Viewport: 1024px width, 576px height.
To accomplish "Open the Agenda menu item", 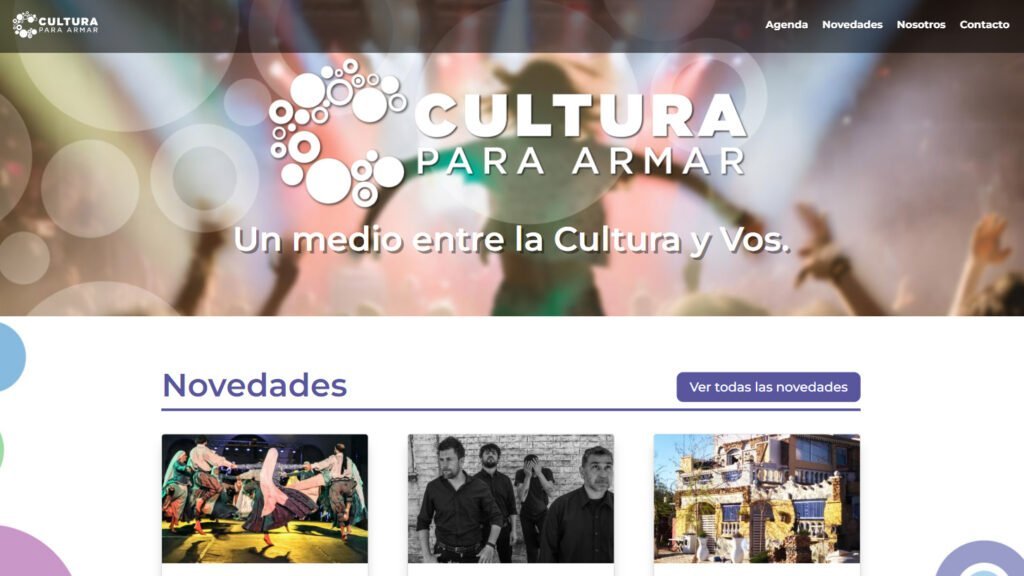I will pos(786,25).
